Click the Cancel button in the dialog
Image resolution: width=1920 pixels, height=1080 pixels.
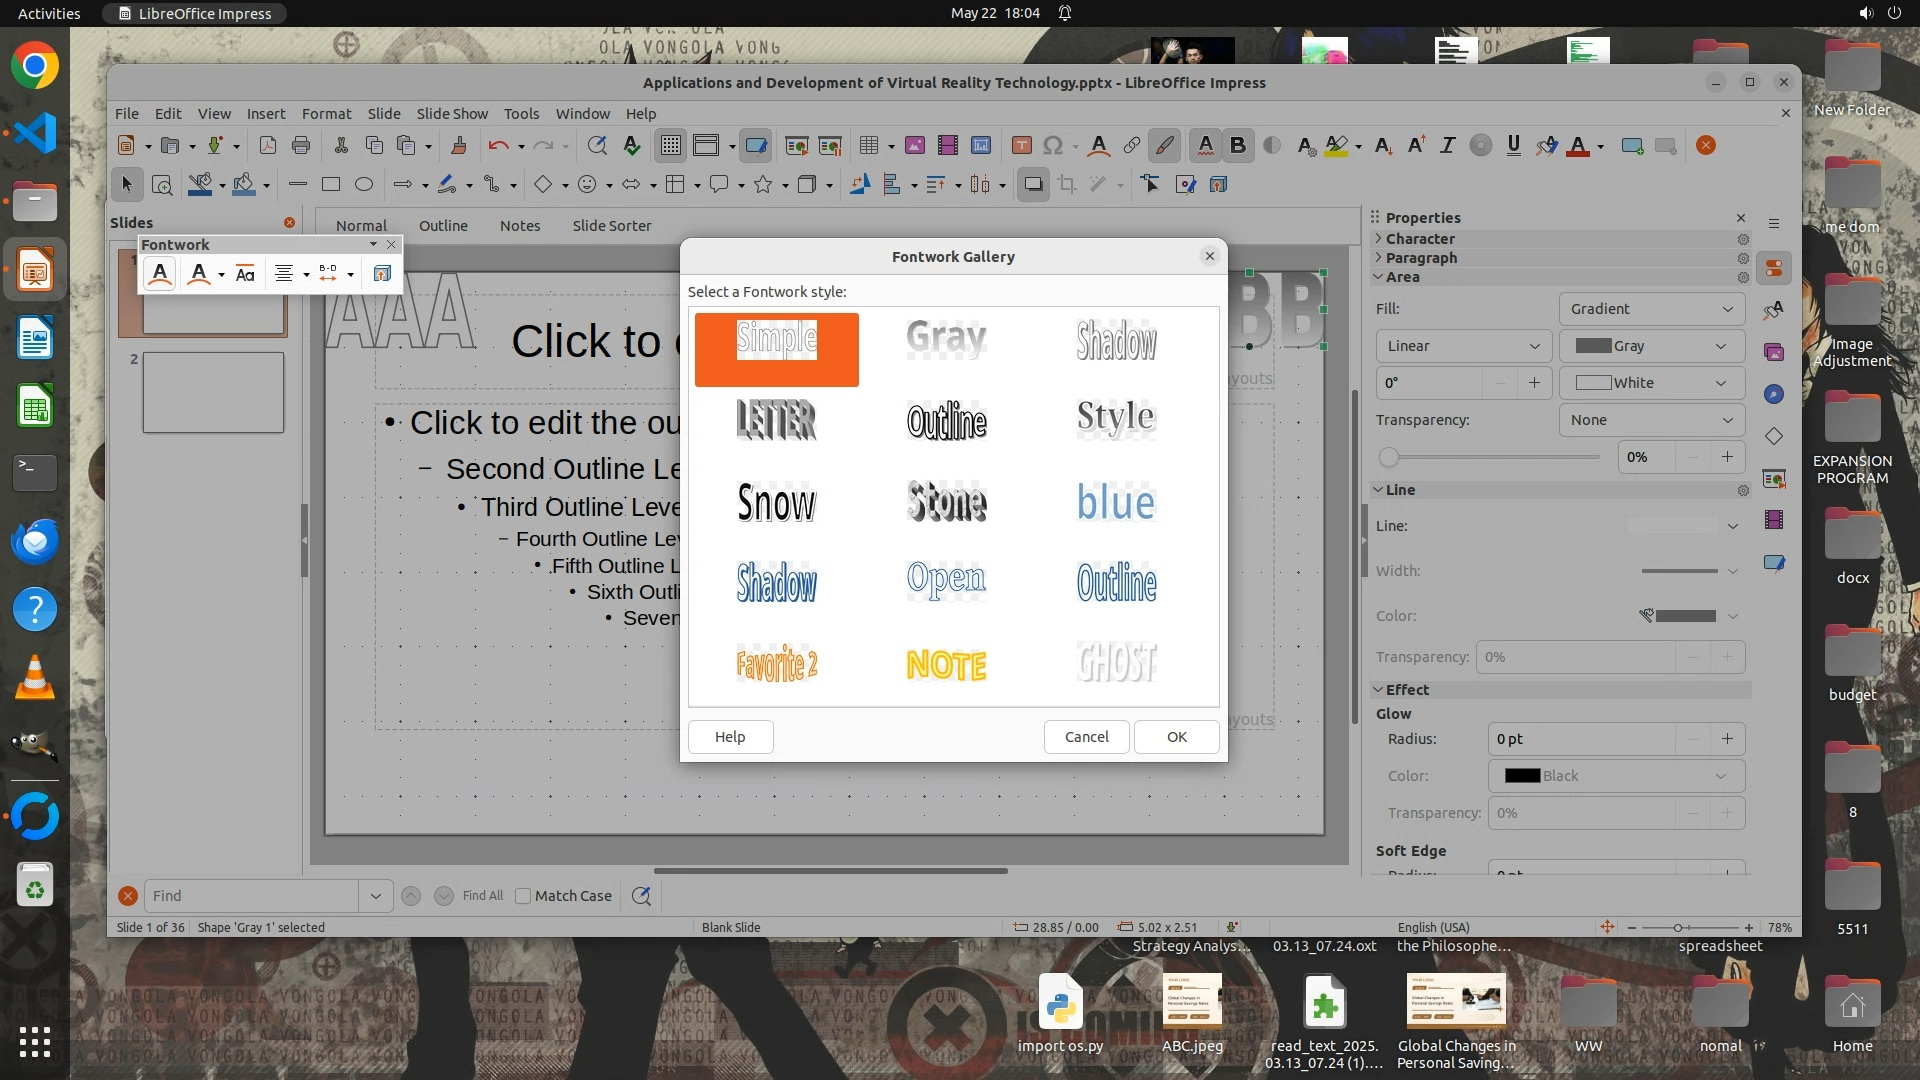click(x=1086, y=737)
